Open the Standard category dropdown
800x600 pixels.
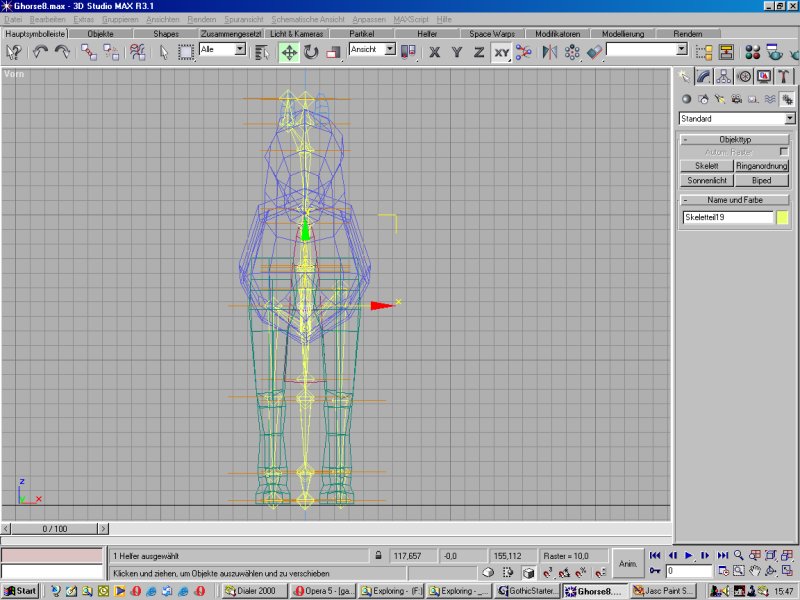(x=736, y=118)
